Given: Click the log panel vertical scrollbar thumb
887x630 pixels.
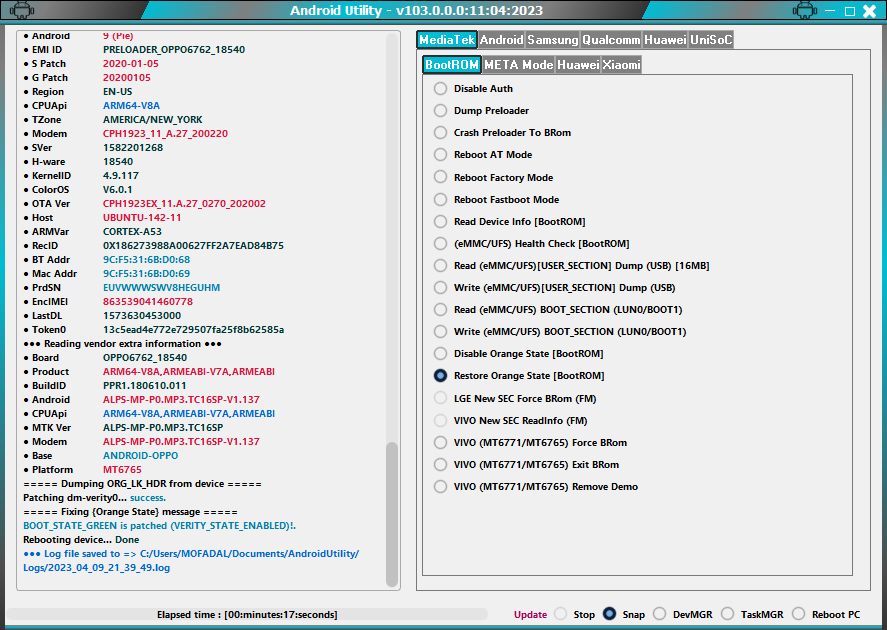Looking at the screenshot, I should (x=391, y=515).
